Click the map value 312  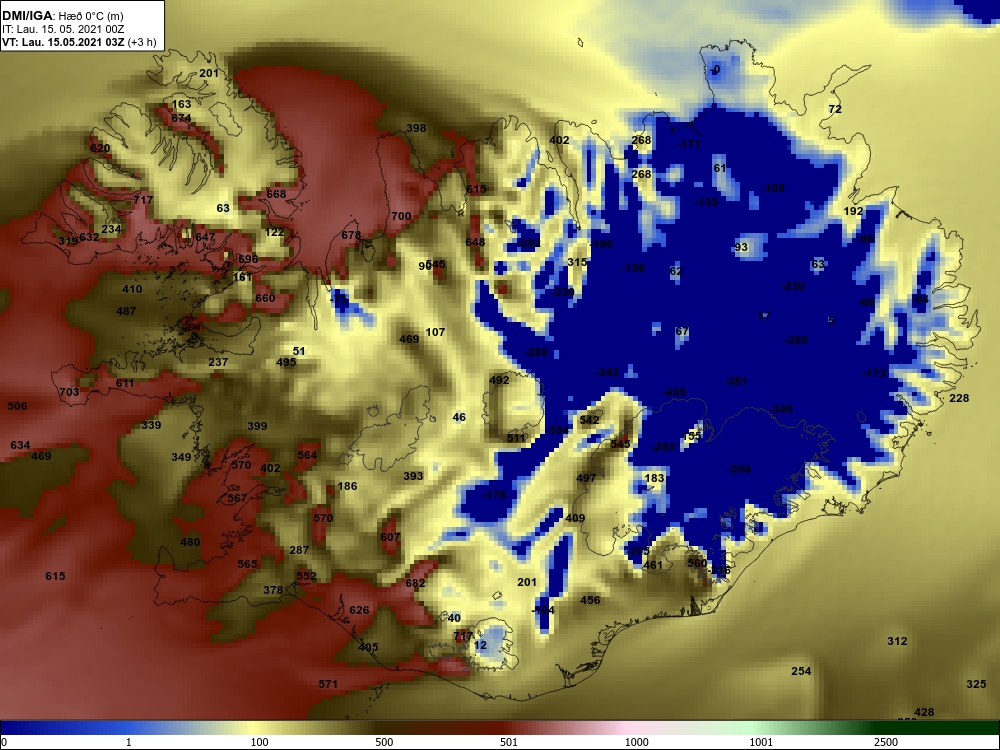(897, 641)
